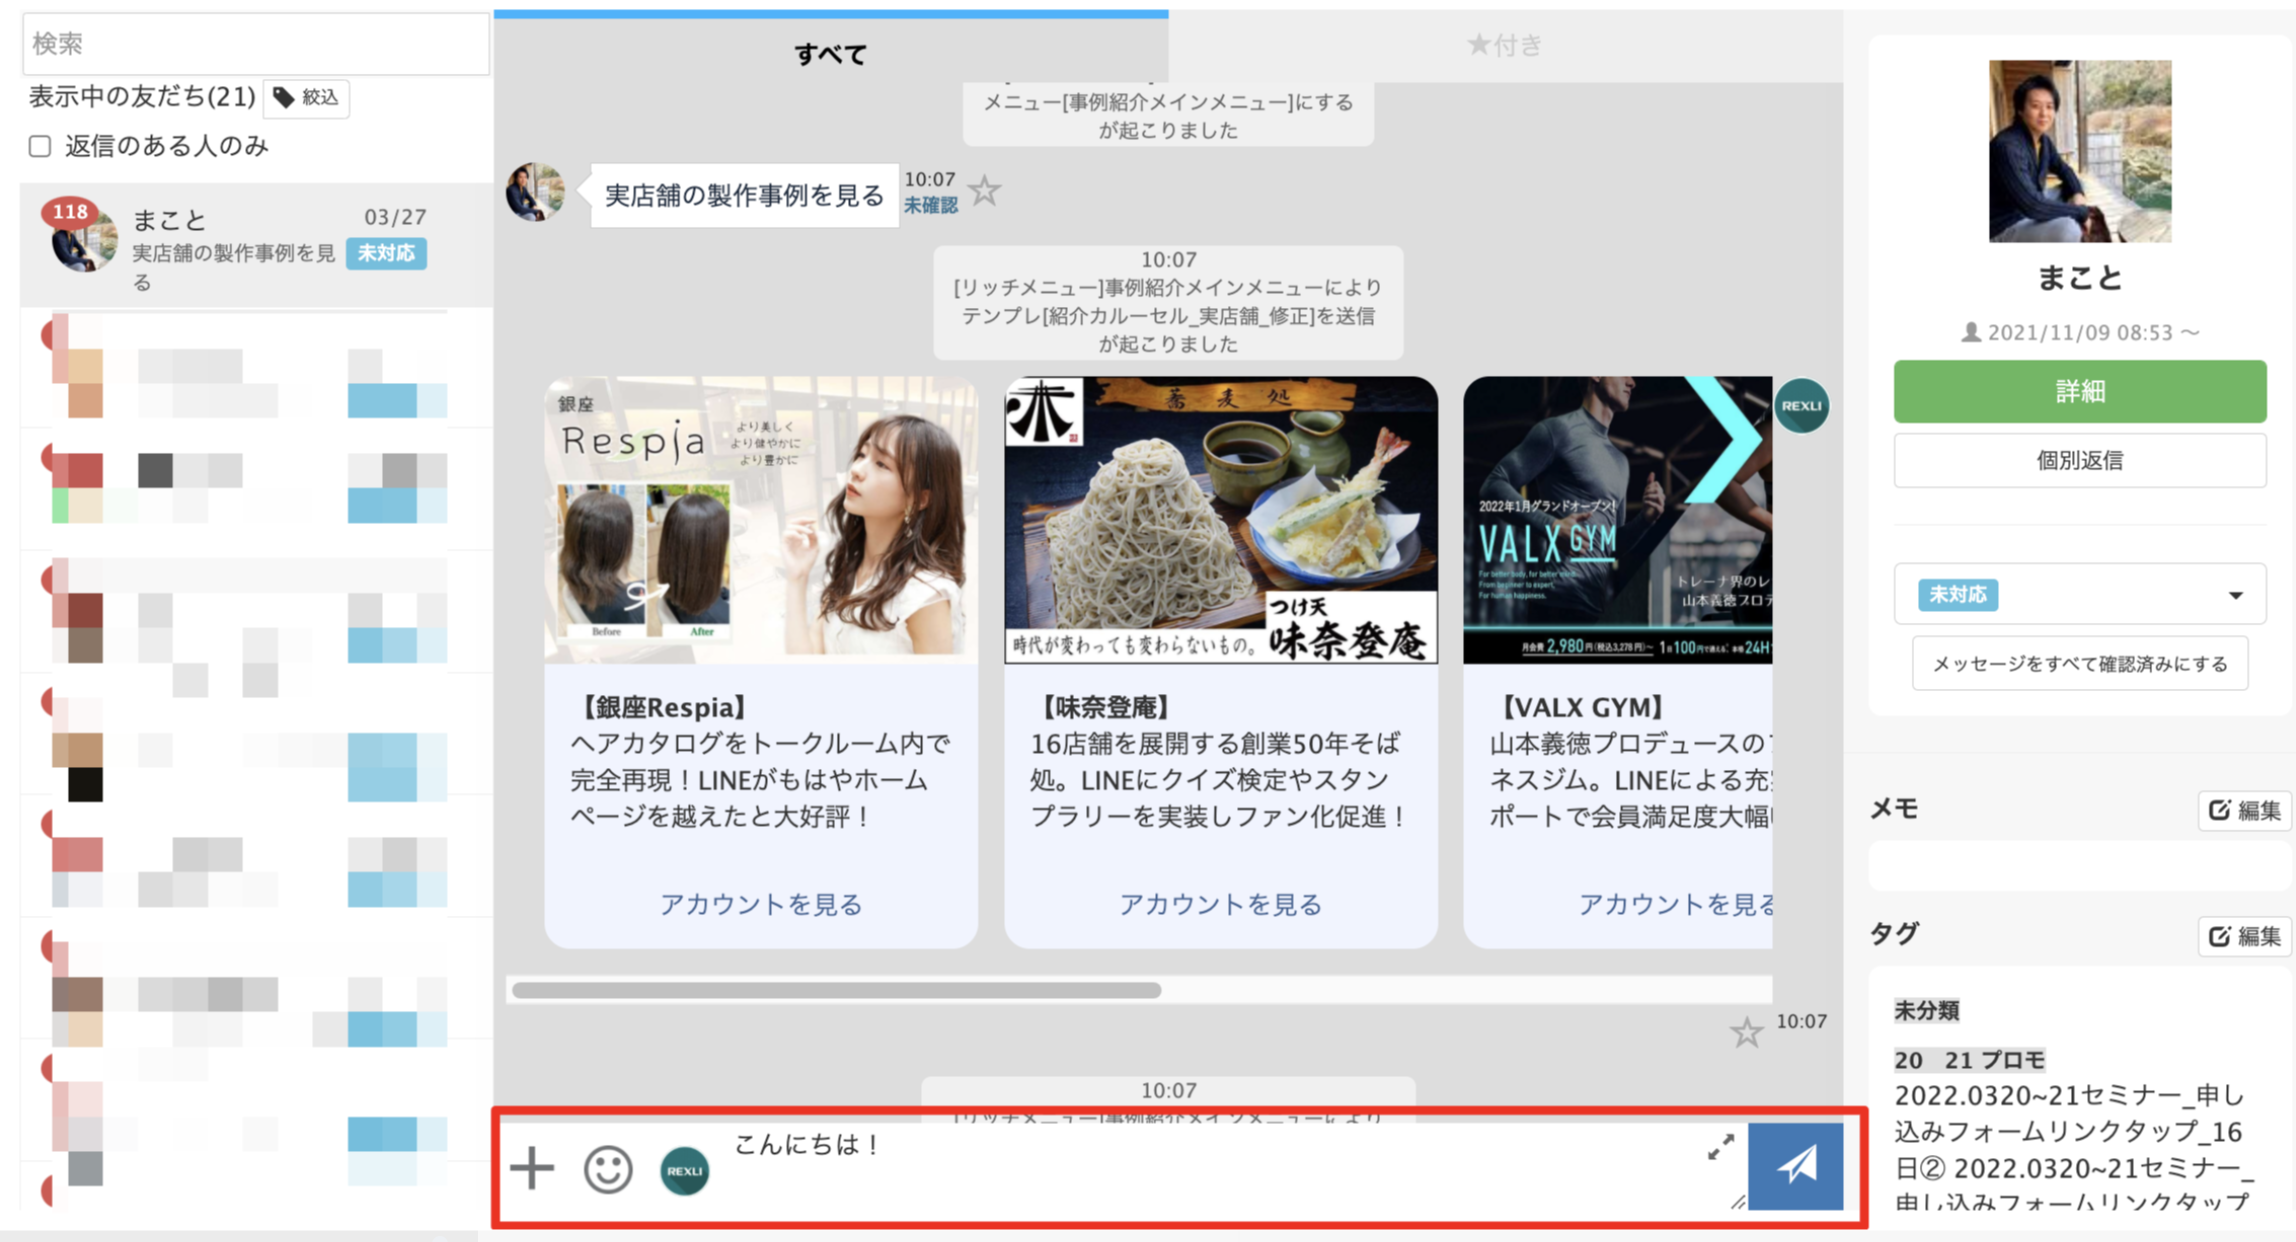This screenshot has height=1242, width=2296.
Task: Select まこと in the friends list
Action: click(256, 245)
